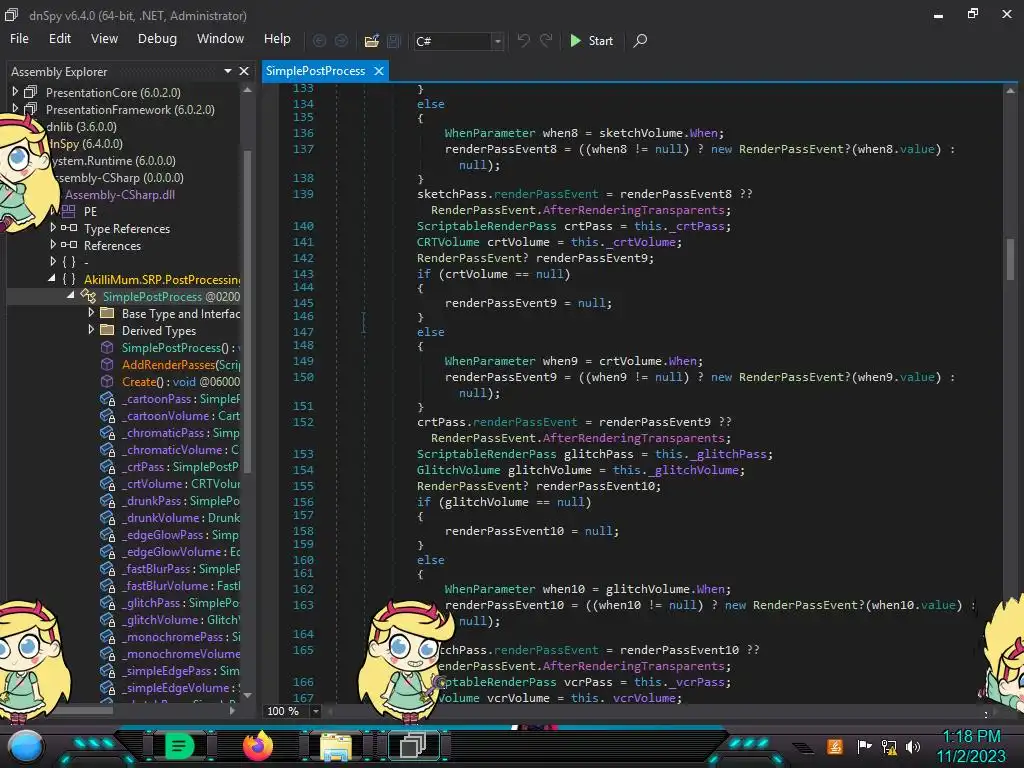Click the Assembly Explorer vertical scrollbar thumb
Image resolution: width=1024 pixels, height=768 pixels.
click(x=248, y=310)
